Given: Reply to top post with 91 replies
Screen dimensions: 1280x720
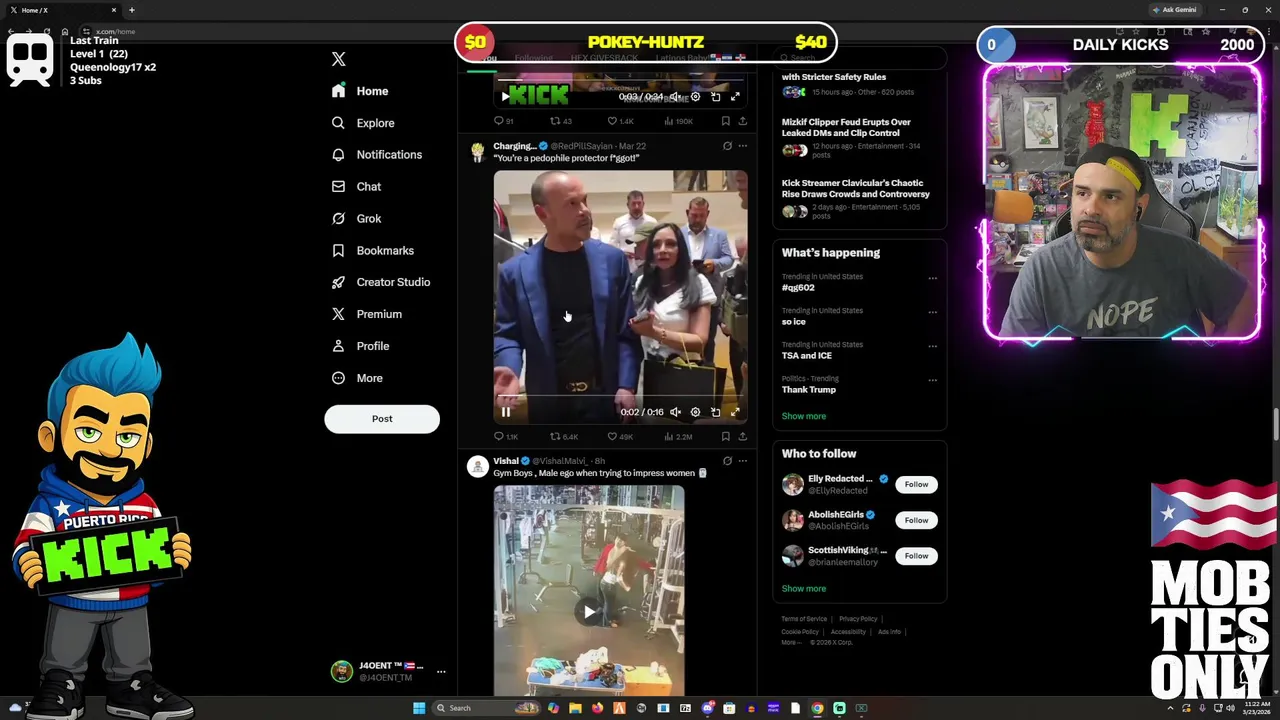Looking at the screenshot, I should point(504,121).
